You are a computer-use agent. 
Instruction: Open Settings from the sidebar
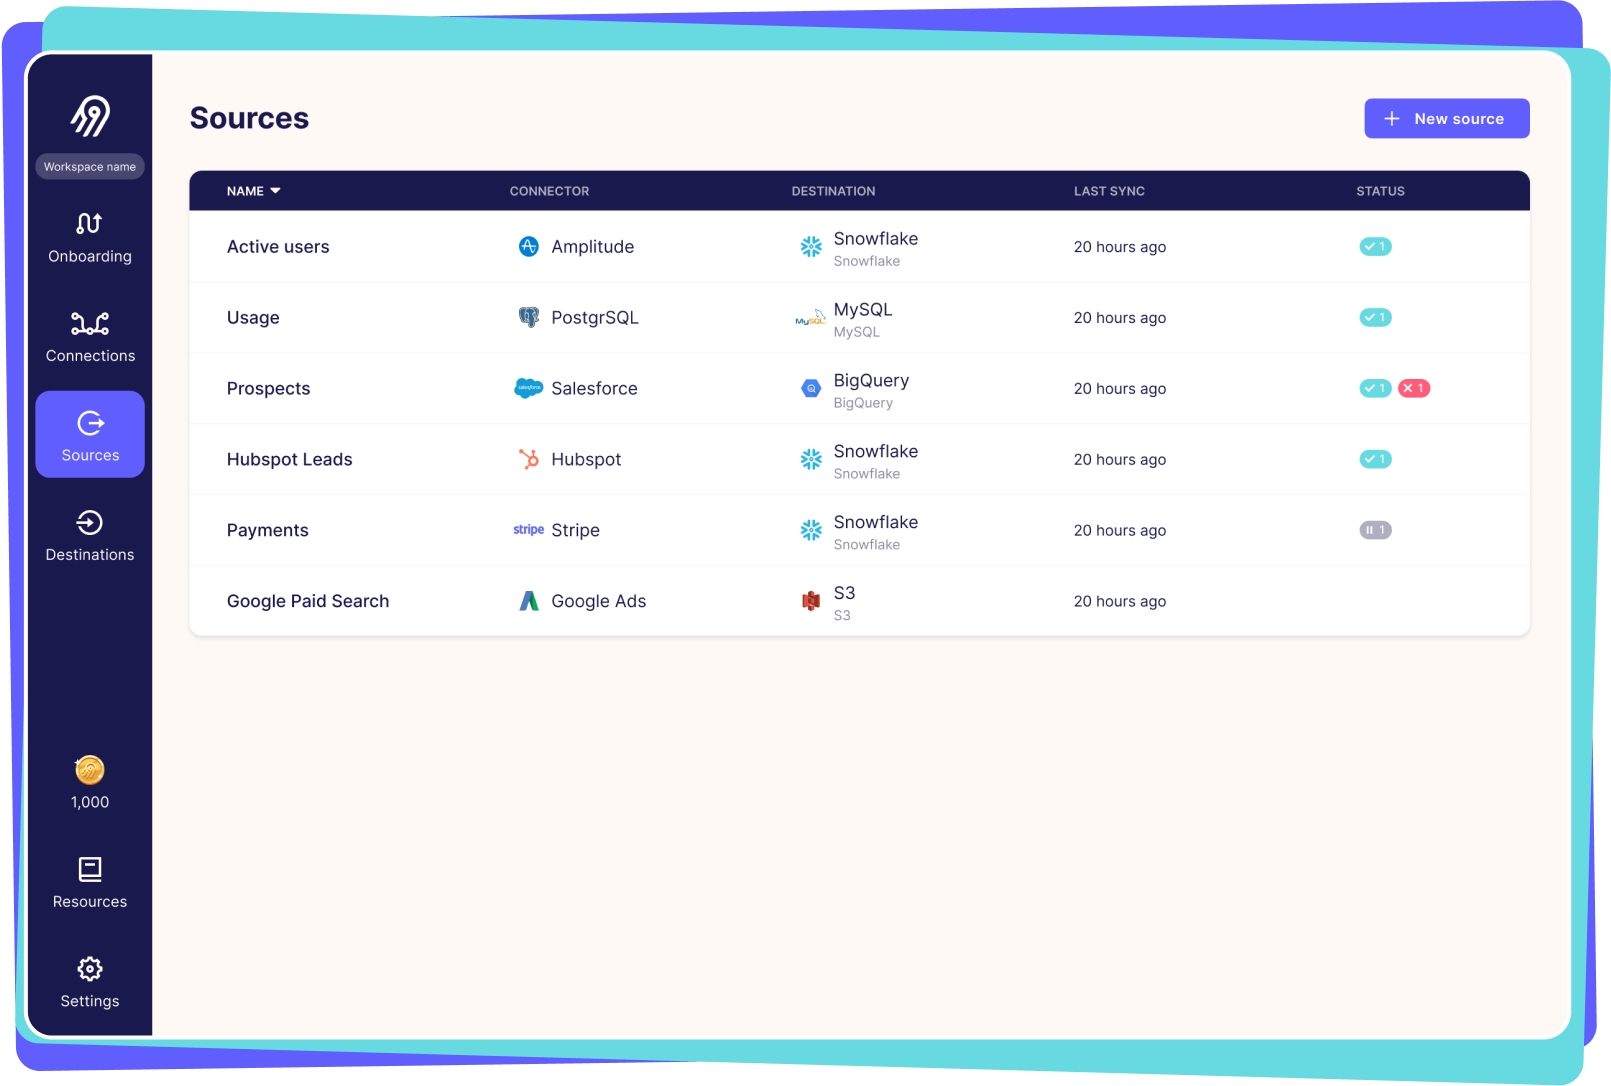[x=90, y=982]
